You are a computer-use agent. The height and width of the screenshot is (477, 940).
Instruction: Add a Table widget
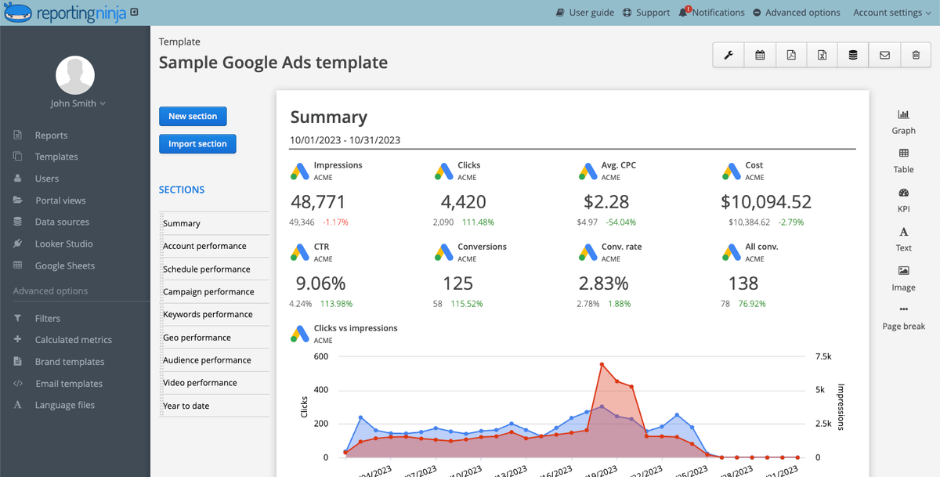[903, 161]
